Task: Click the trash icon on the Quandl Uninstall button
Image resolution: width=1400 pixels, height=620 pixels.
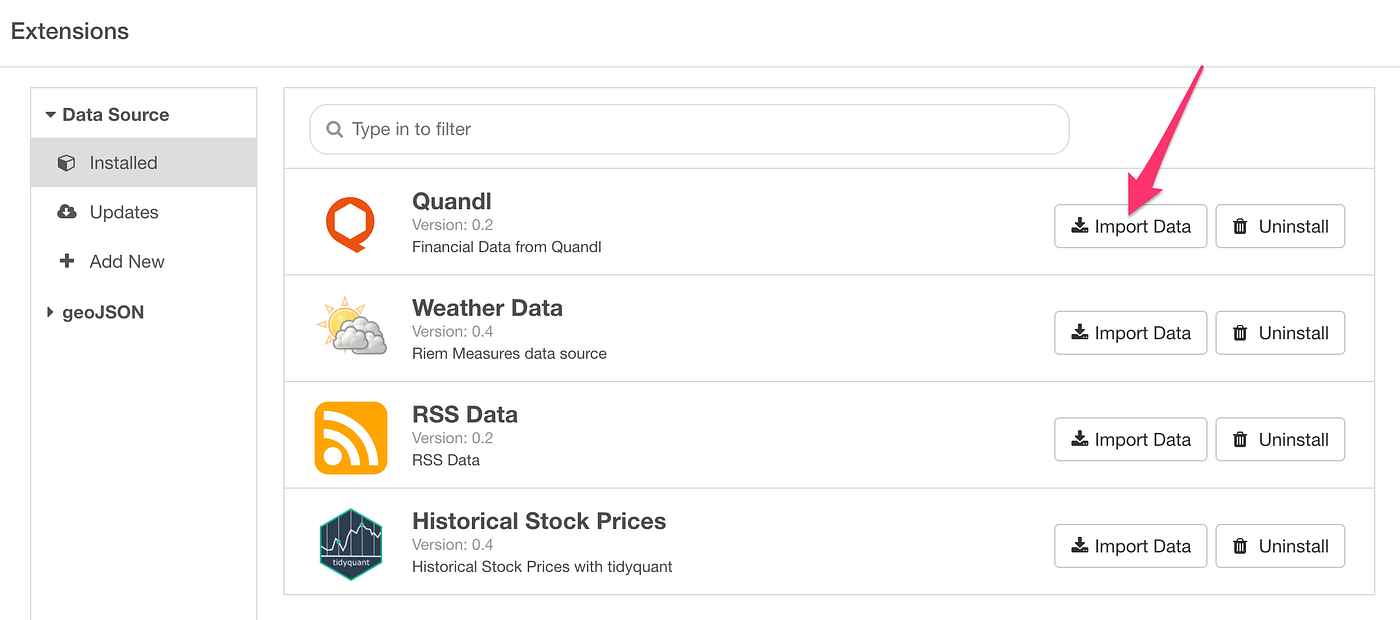Action: pyautogui.click(x=1240, y=226)
